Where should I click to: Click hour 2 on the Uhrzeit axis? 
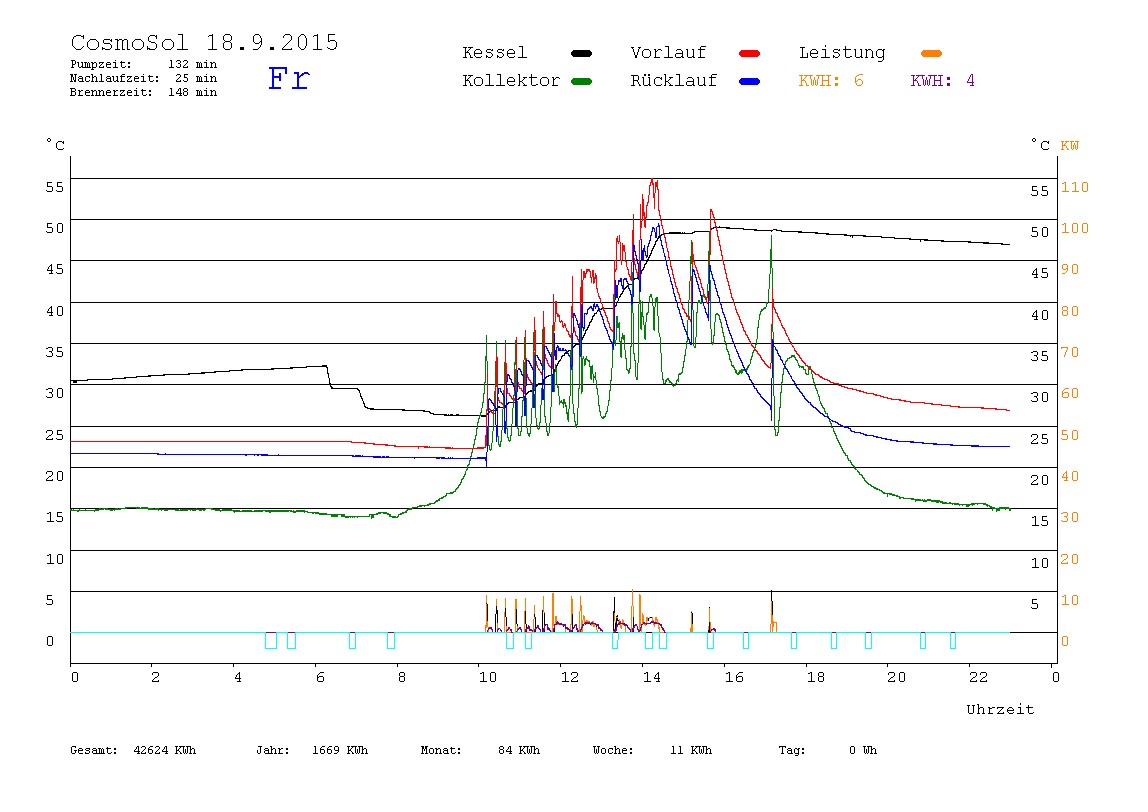click(x=155, y=677)
